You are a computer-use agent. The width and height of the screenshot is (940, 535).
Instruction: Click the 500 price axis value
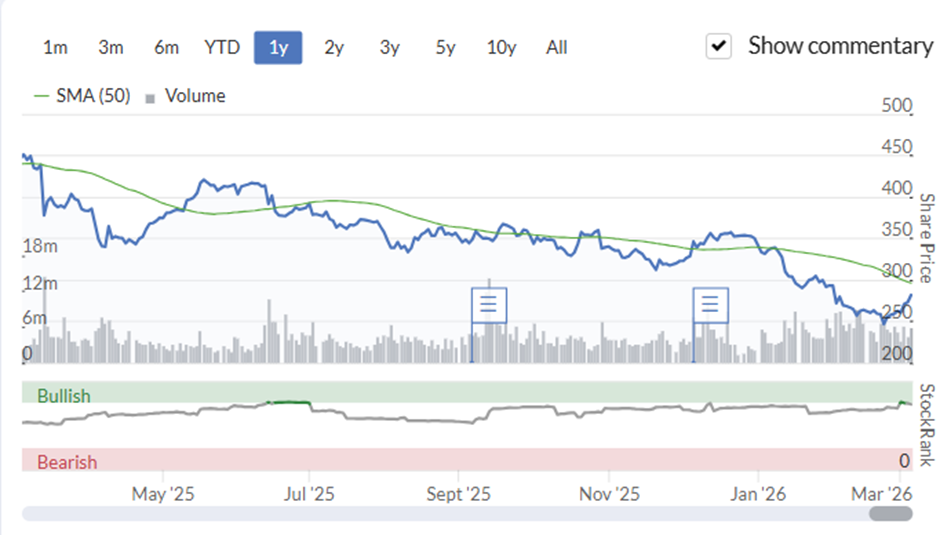pyautogui.click(x=897, y=105)
